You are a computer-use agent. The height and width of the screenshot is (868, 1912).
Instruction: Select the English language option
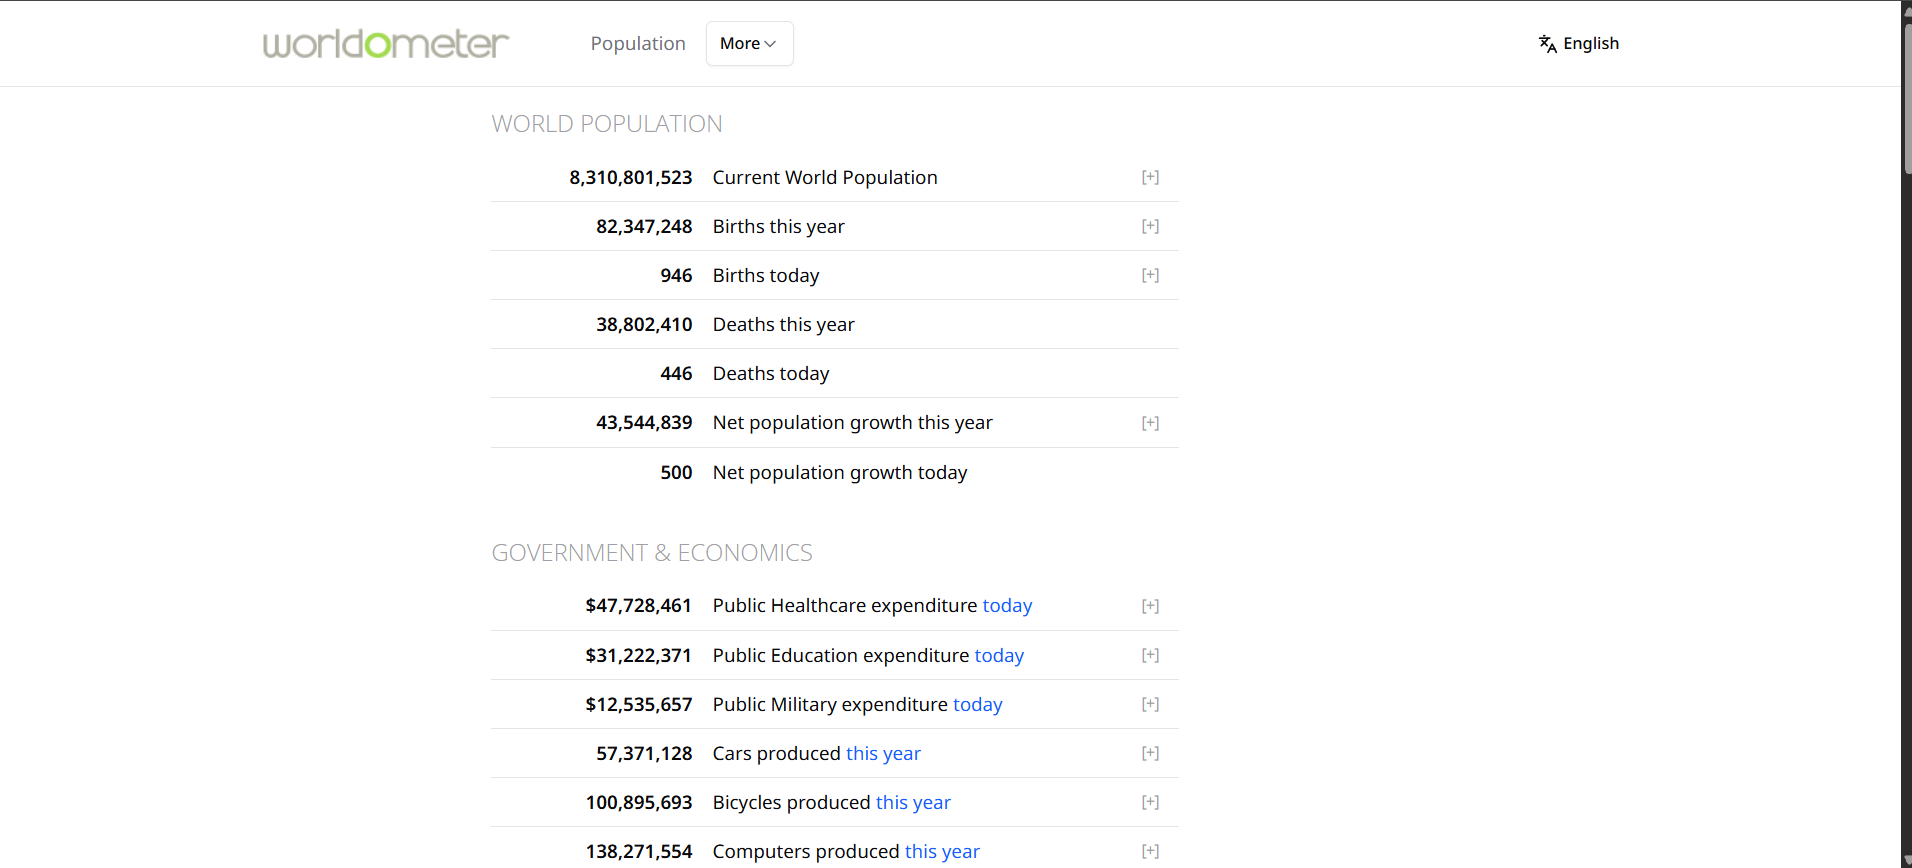click(x=1590, y=43)
